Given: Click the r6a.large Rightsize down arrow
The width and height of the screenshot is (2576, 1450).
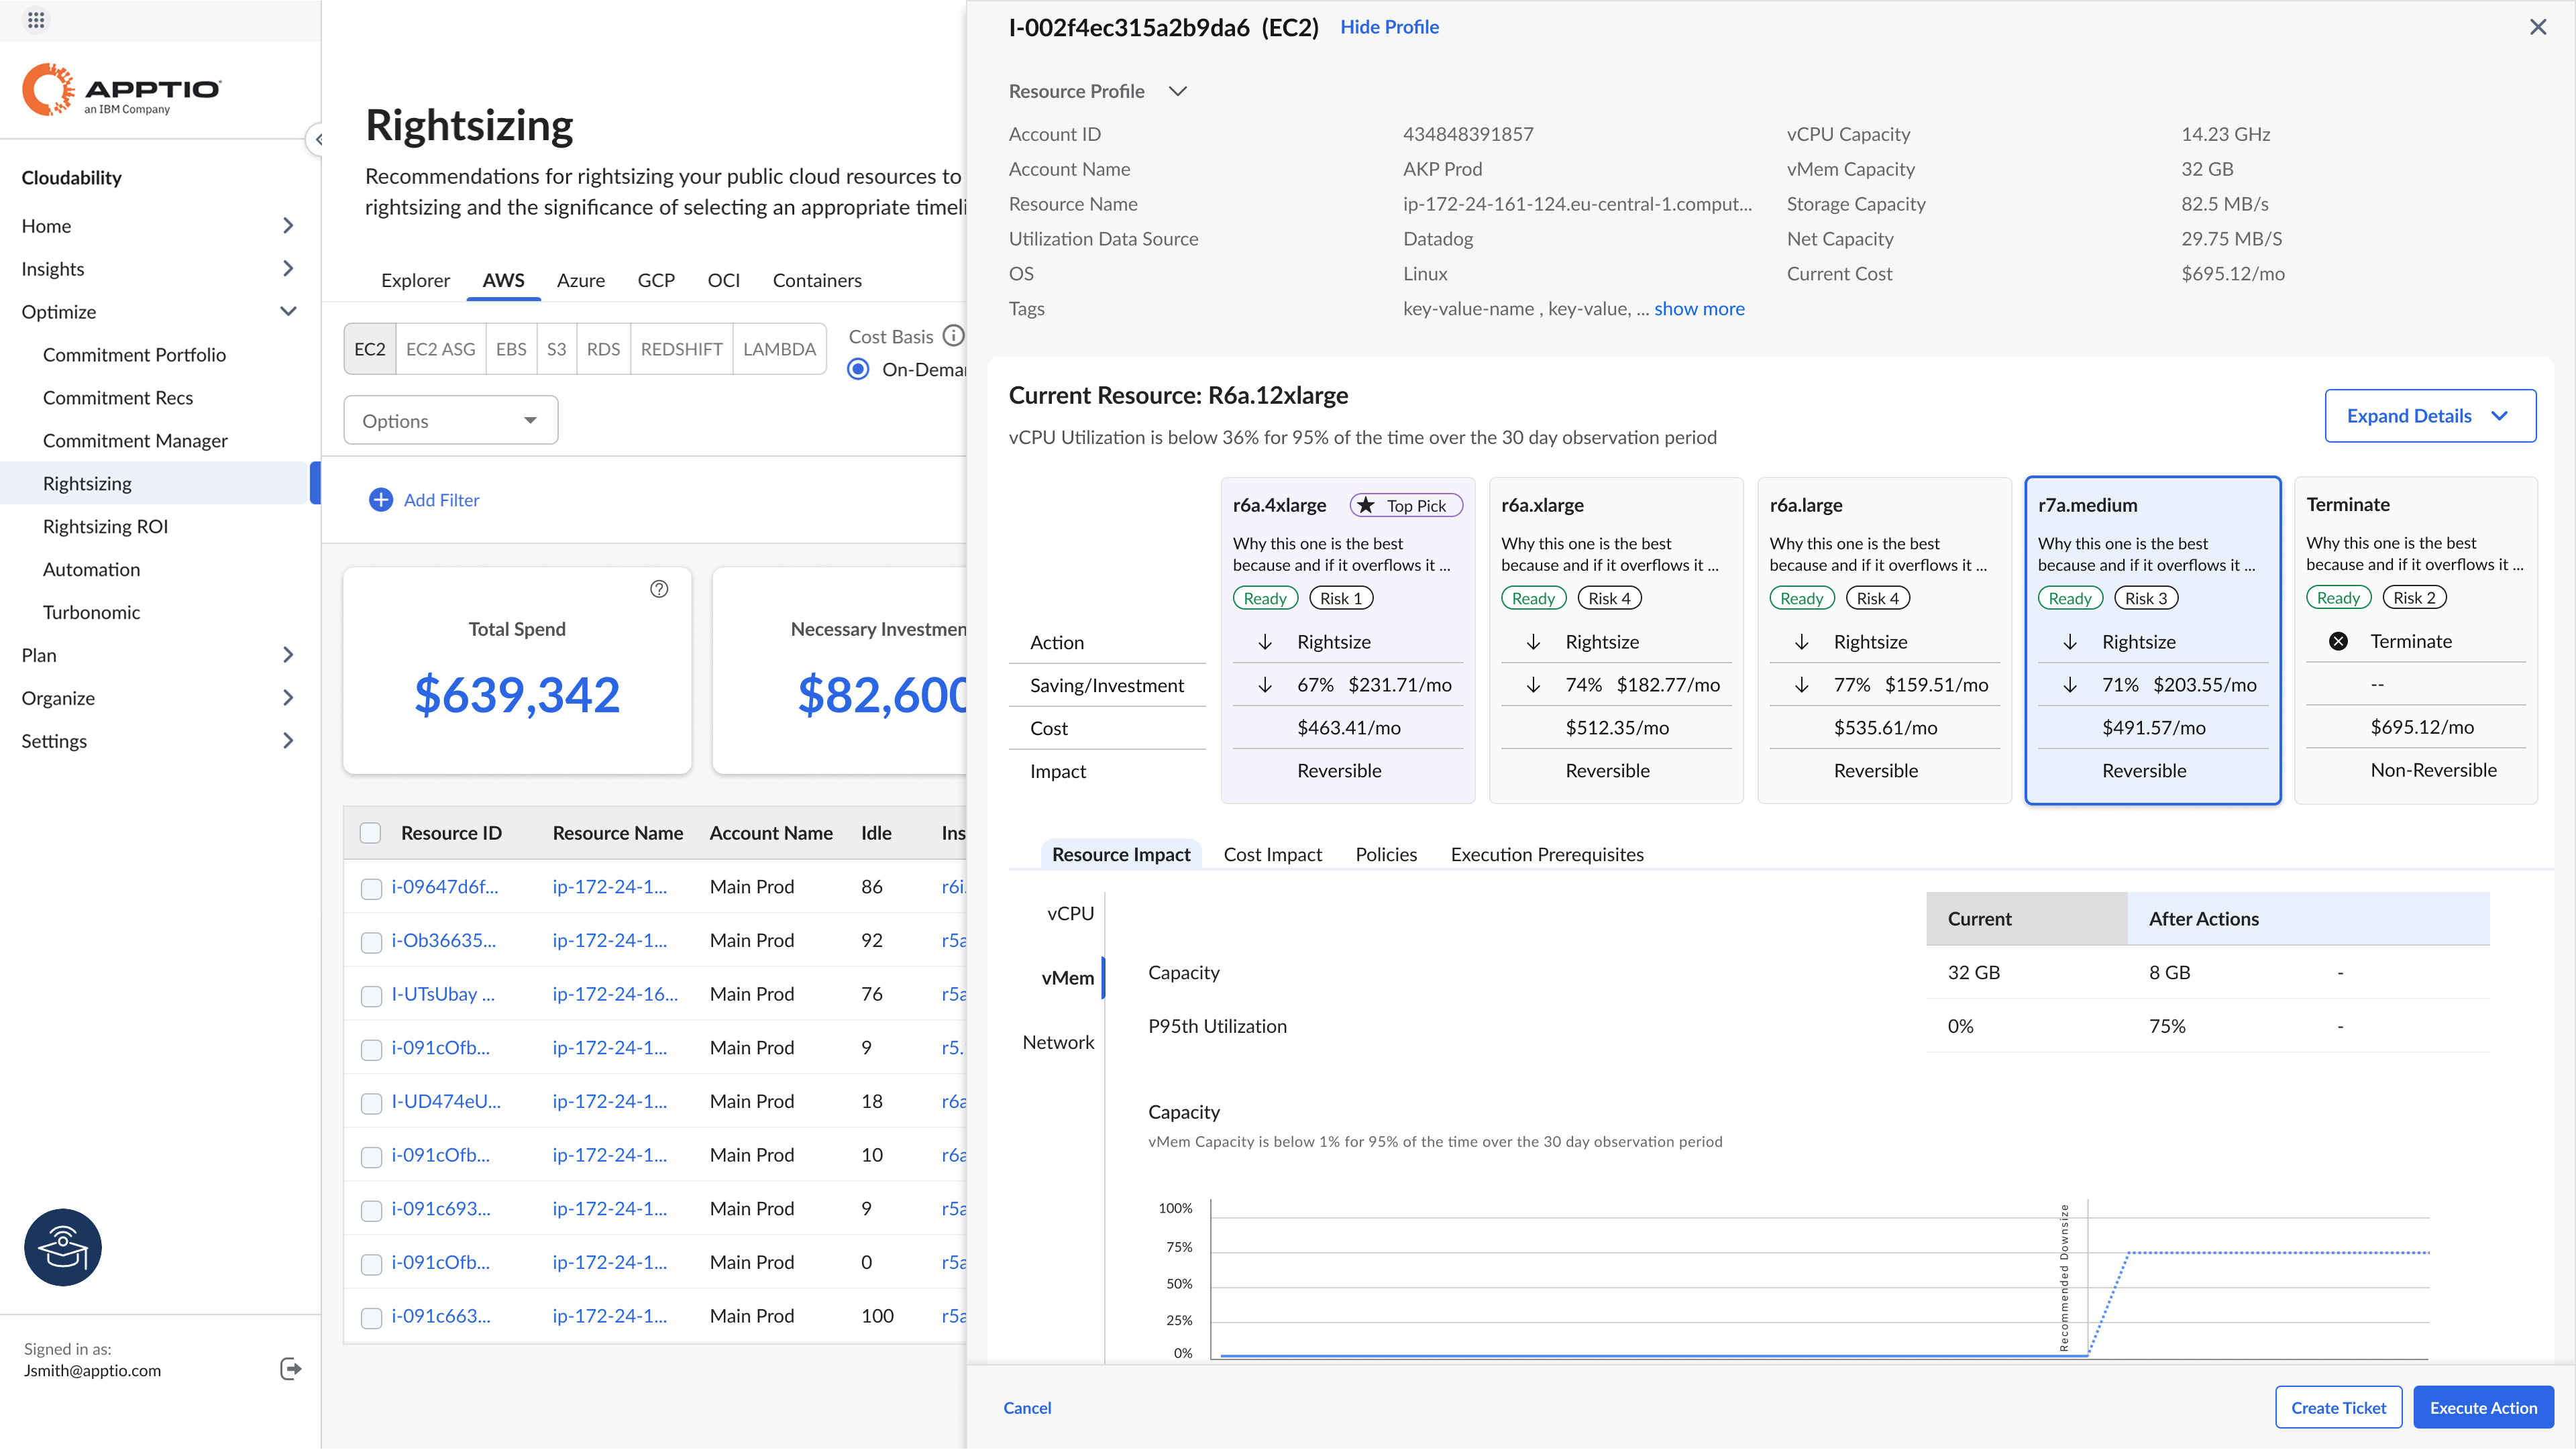Looking at the screenshot, I should 1801,642.
